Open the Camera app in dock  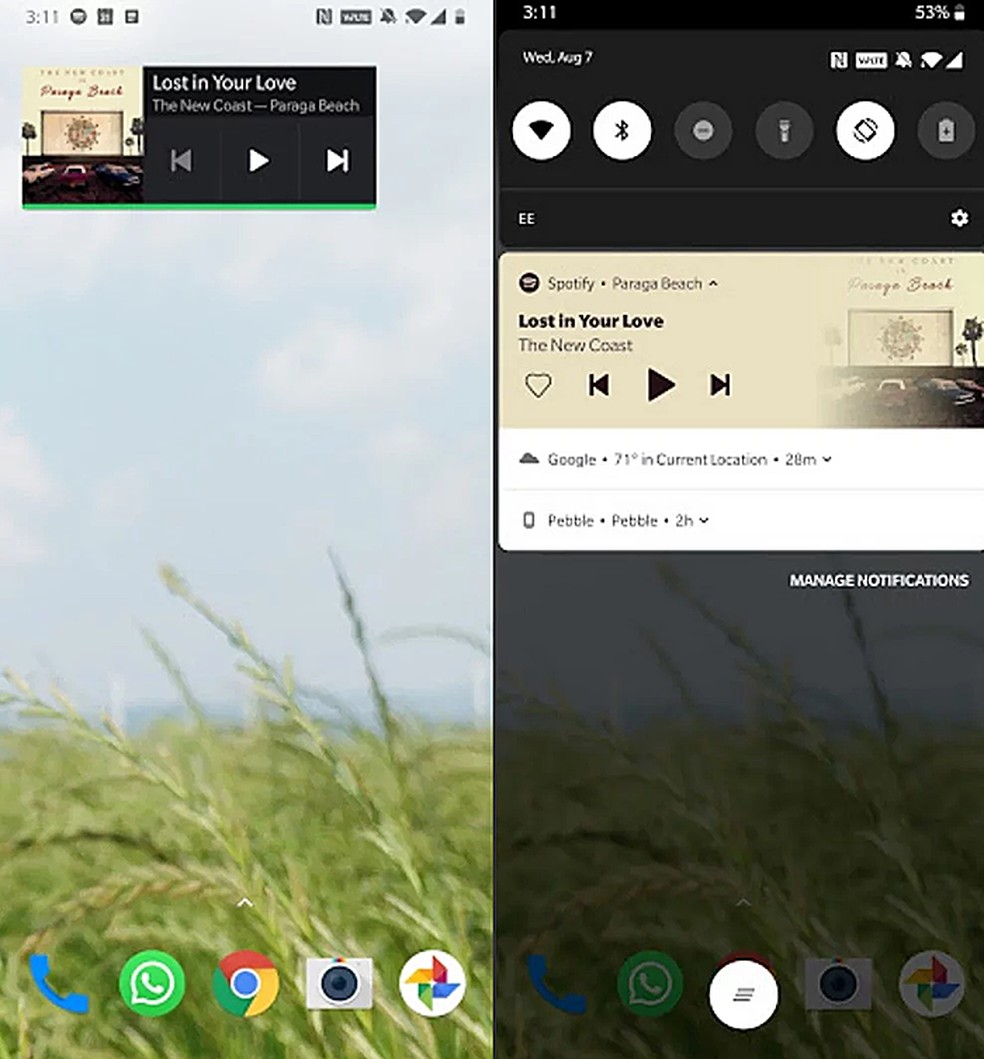[339, 983]
